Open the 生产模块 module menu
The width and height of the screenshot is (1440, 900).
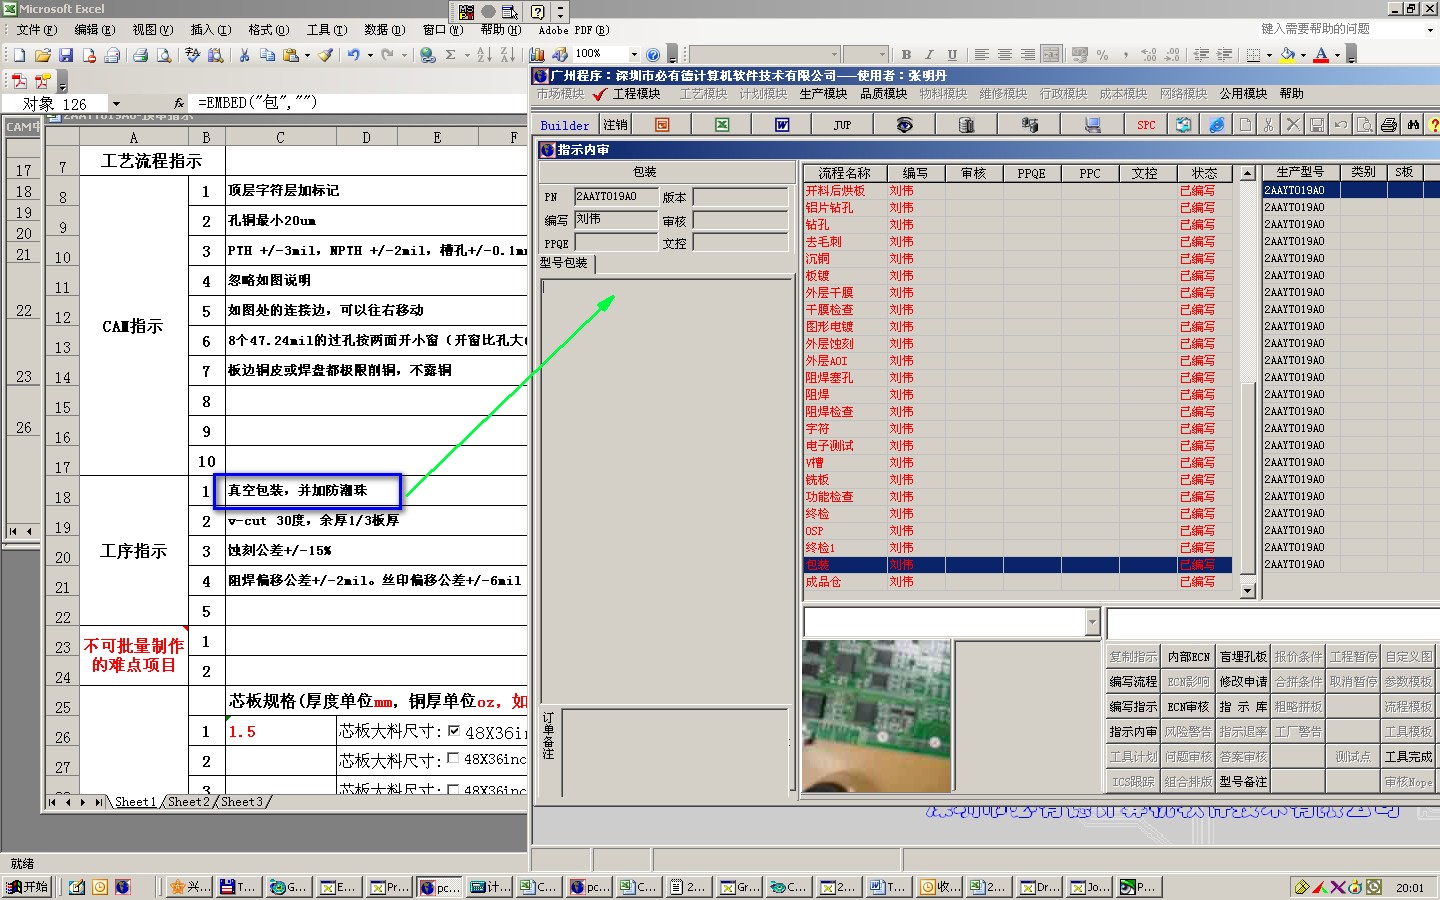tap(823, 94)
